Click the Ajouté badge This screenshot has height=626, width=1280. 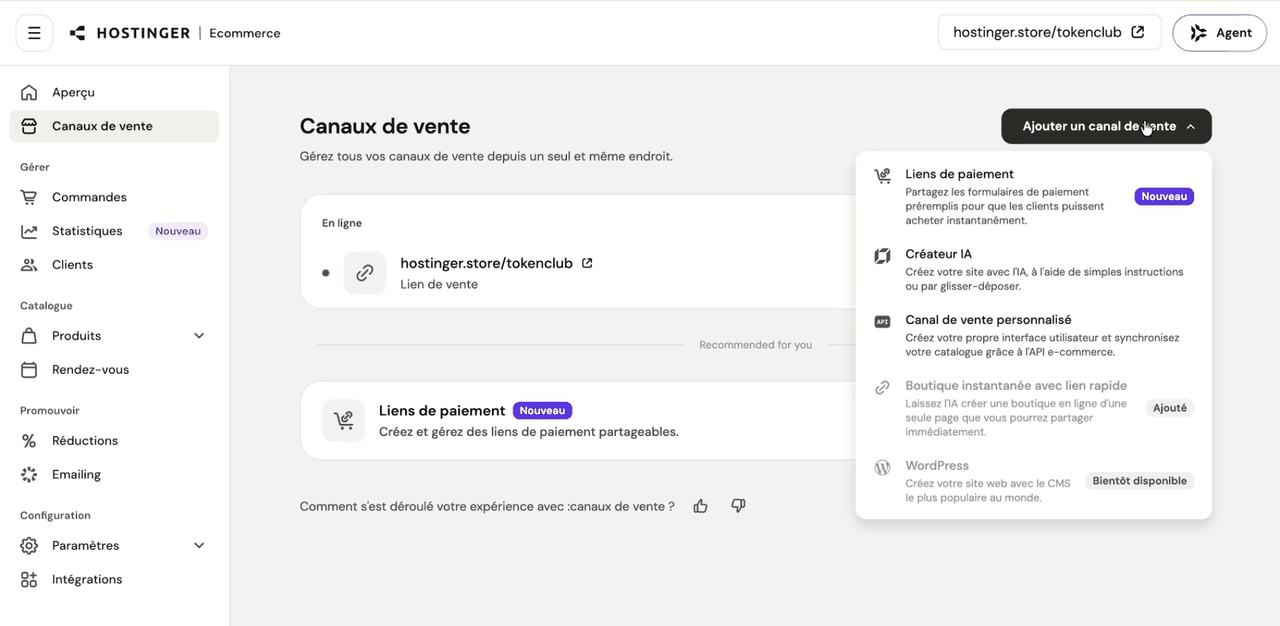(1170, 408)
